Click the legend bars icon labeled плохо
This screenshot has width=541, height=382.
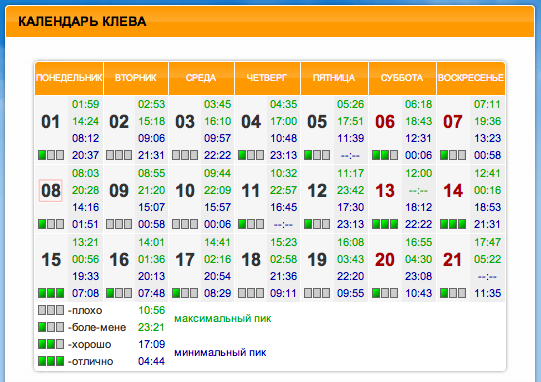[51, 310]
